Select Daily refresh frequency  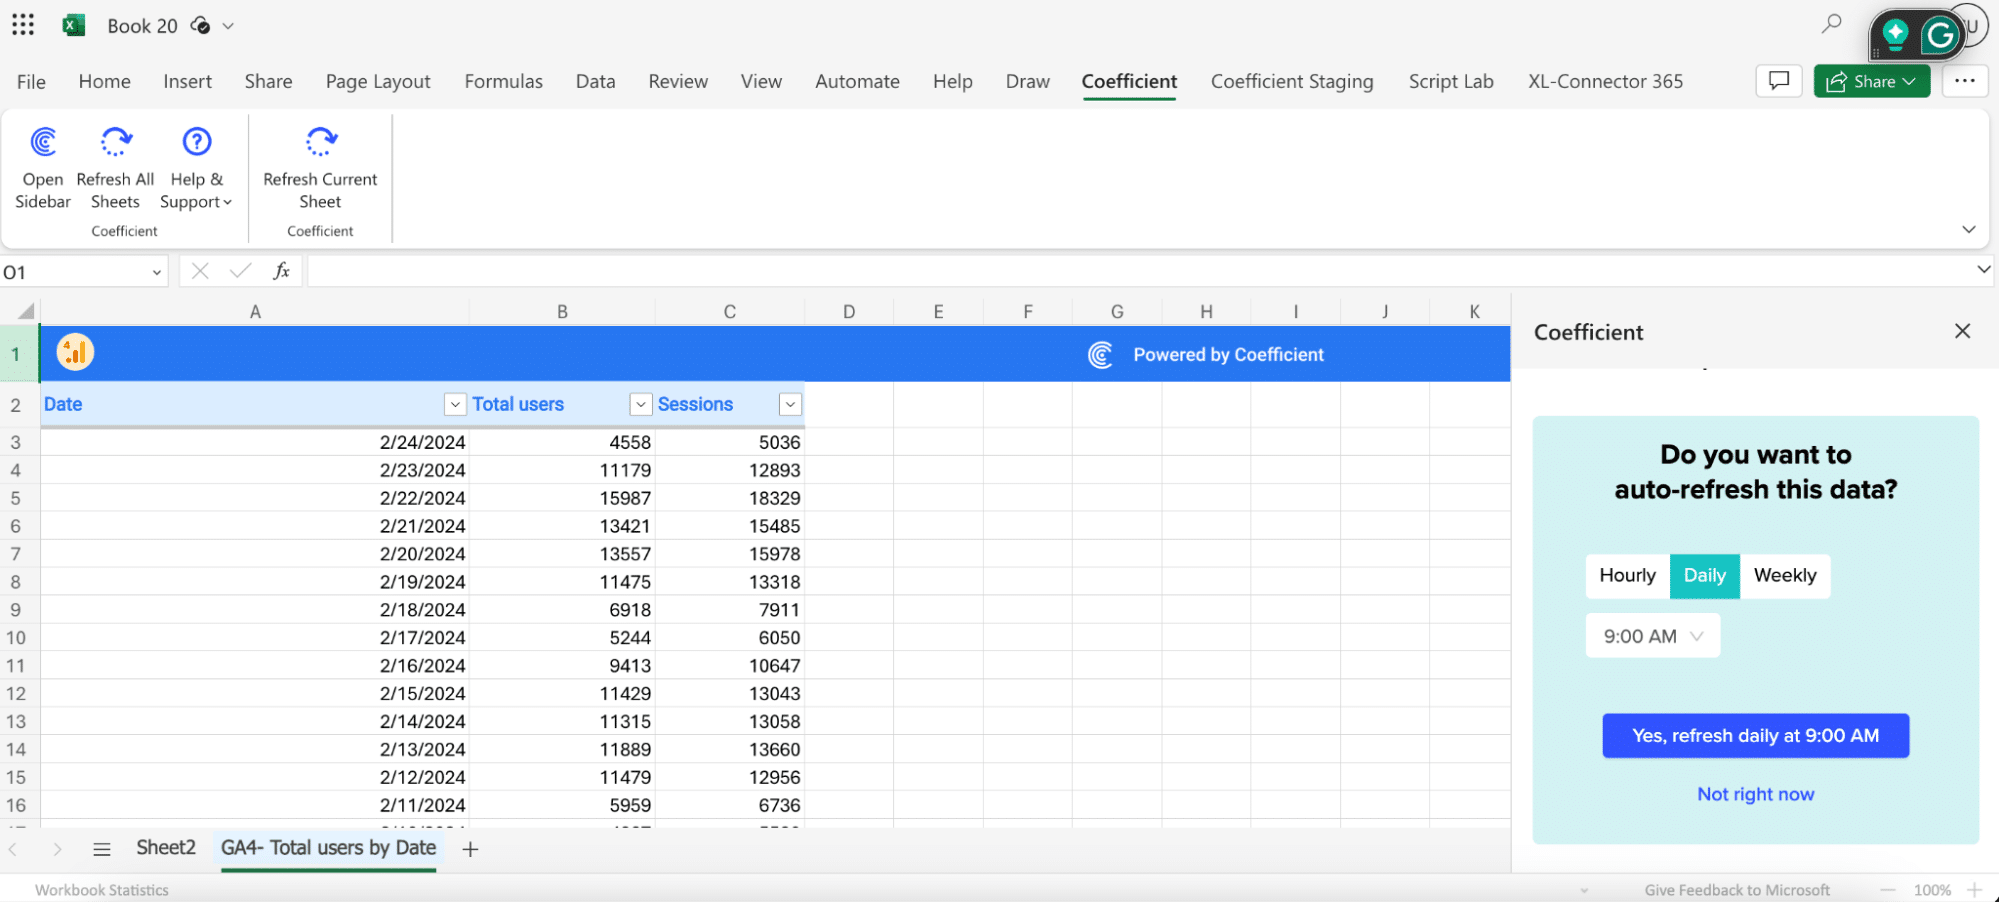(1704, 576)
